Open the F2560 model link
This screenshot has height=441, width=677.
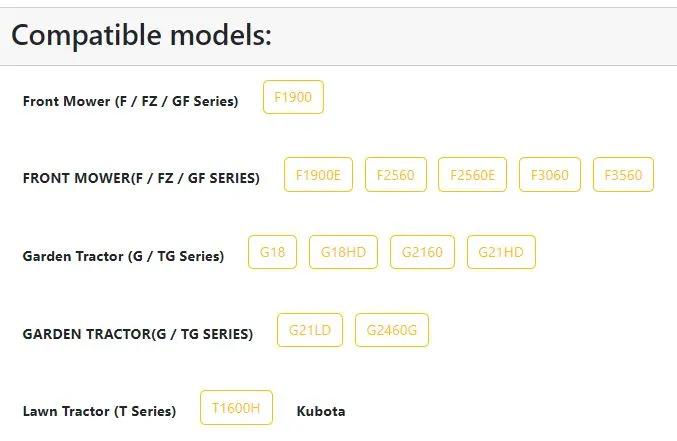click(x=395, y=174)
